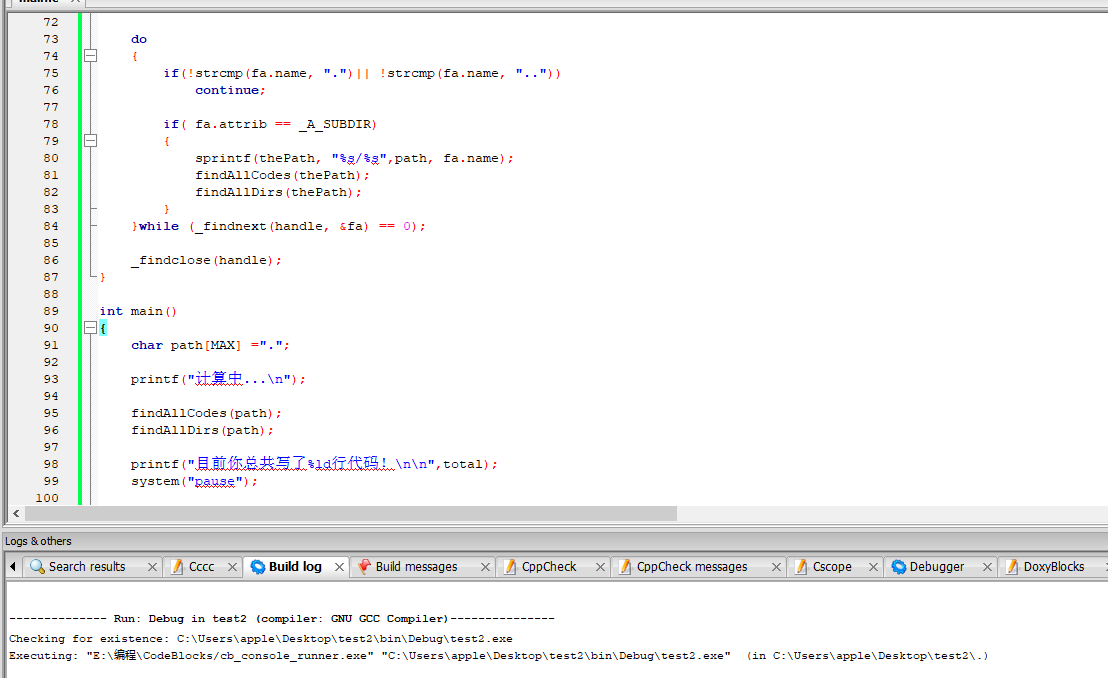Image resolution: width=1108 pixels, height=678 pixels.
Task: Click the '_A_SUBDIR' constant in the code
Action: point(334,124)
